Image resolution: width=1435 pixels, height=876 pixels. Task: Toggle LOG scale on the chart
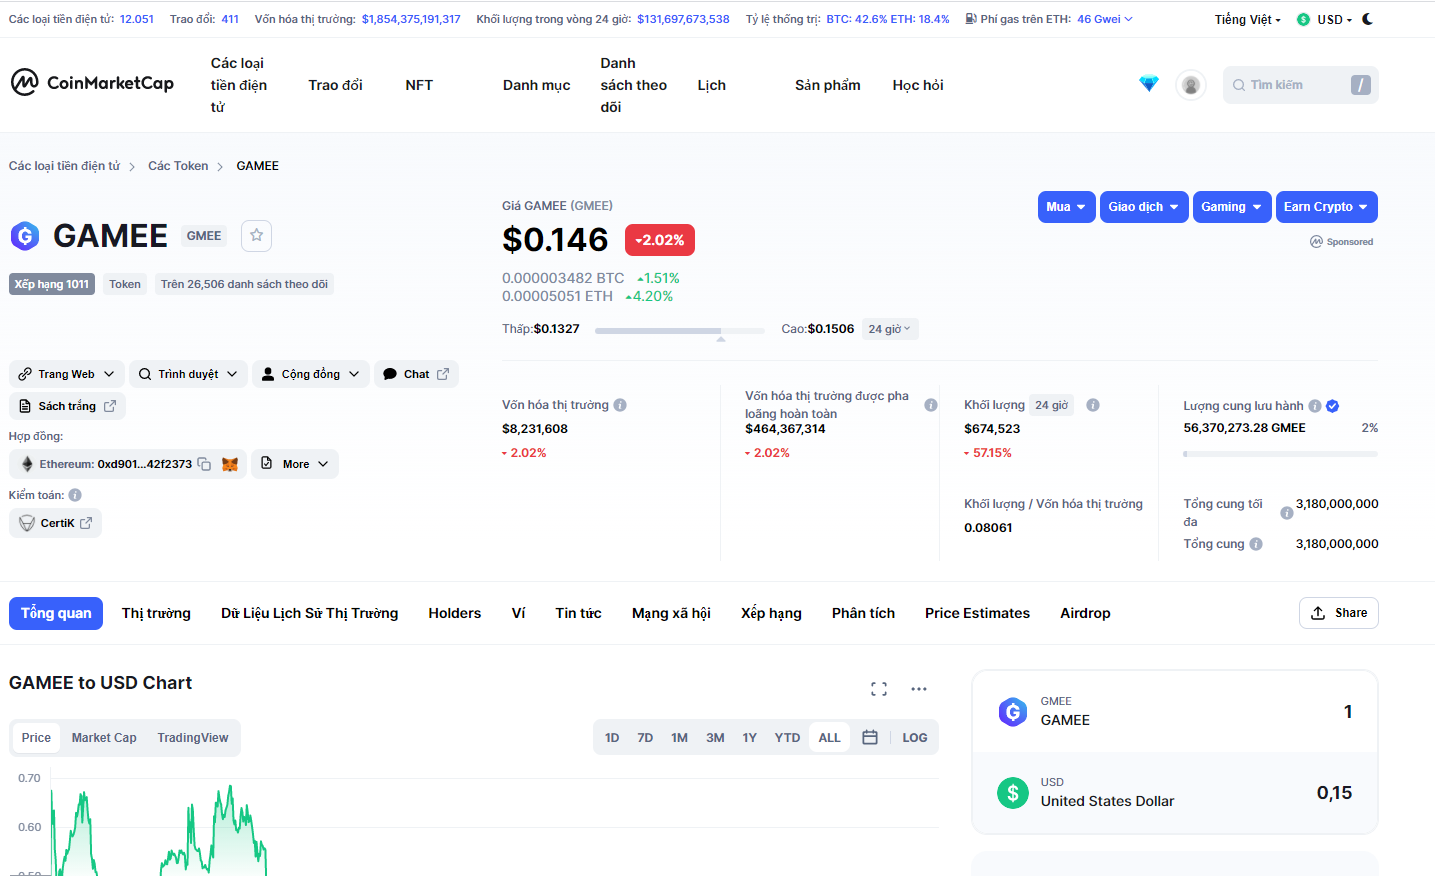(x=914, y=737)
